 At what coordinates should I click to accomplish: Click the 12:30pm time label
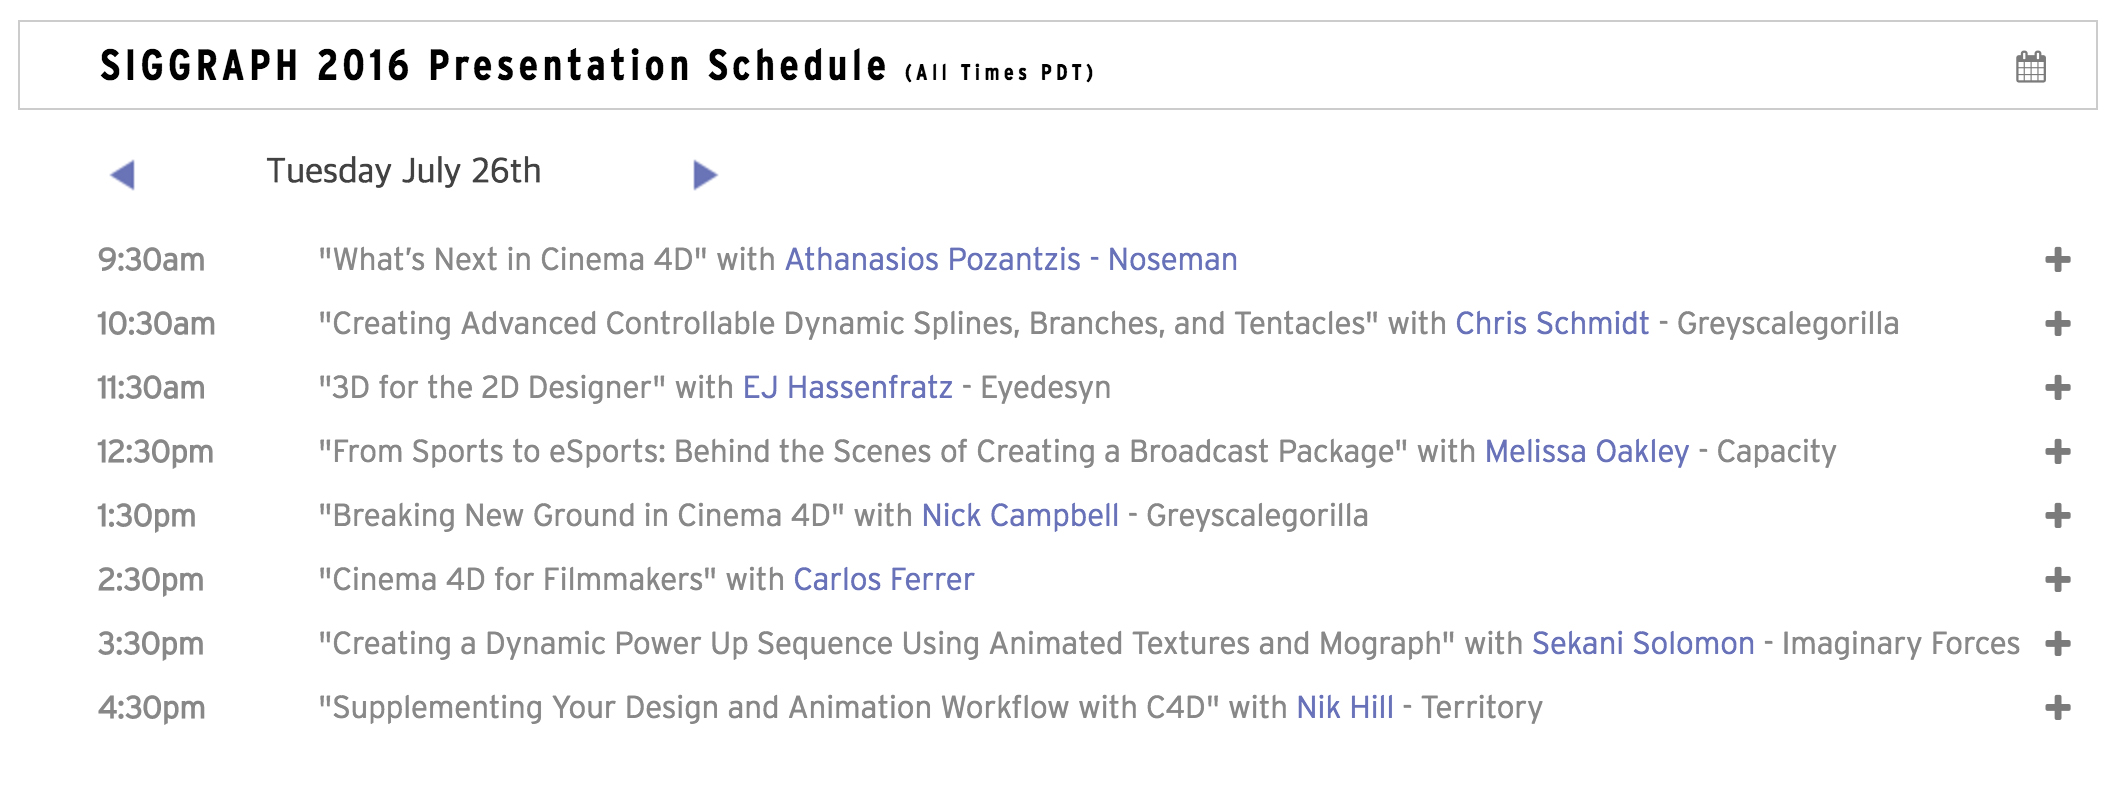tap(155, 452)
